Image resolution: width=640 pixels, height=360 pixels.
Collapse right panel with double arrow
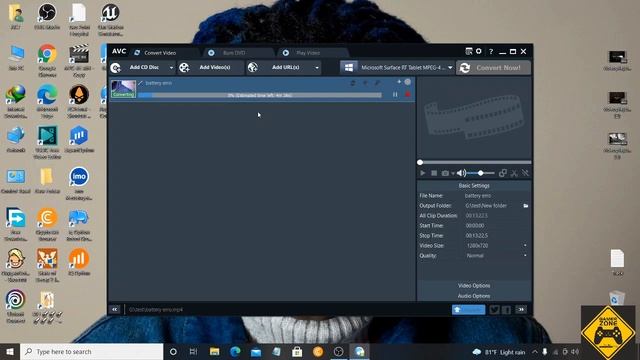521,309
